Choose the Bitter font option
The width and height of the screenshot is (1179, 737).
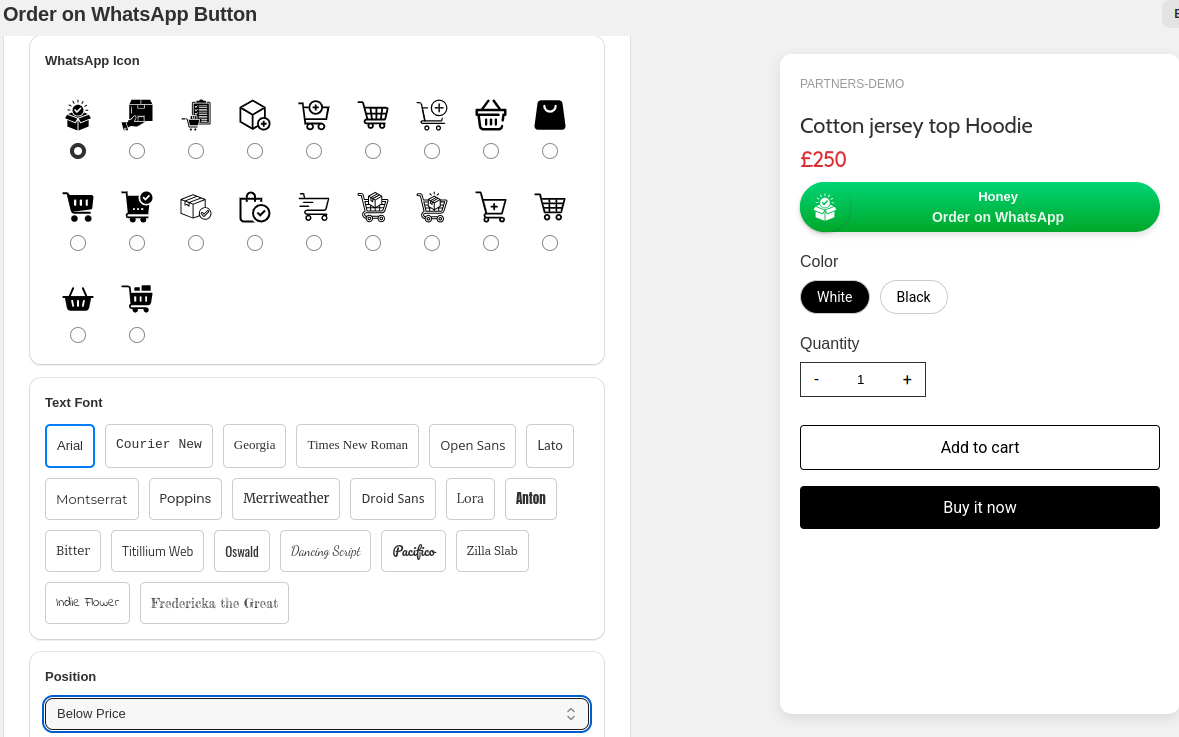point(73,551)
